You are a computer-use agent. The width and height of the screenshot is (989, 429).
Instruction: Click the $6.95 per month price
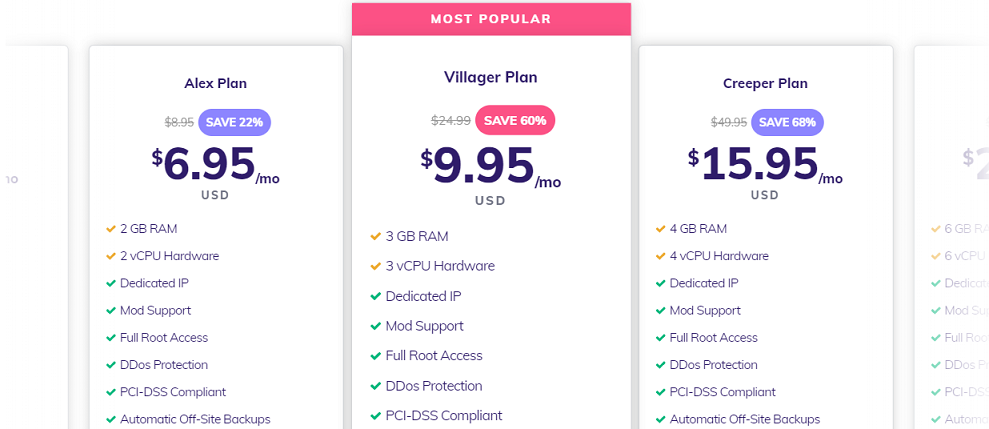(208, 164)
